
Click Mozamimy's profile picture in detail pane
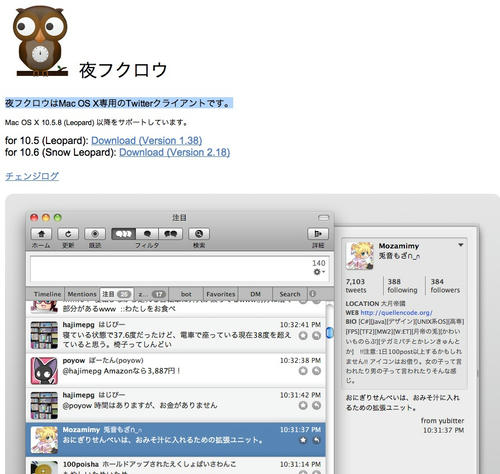(359, 256)
